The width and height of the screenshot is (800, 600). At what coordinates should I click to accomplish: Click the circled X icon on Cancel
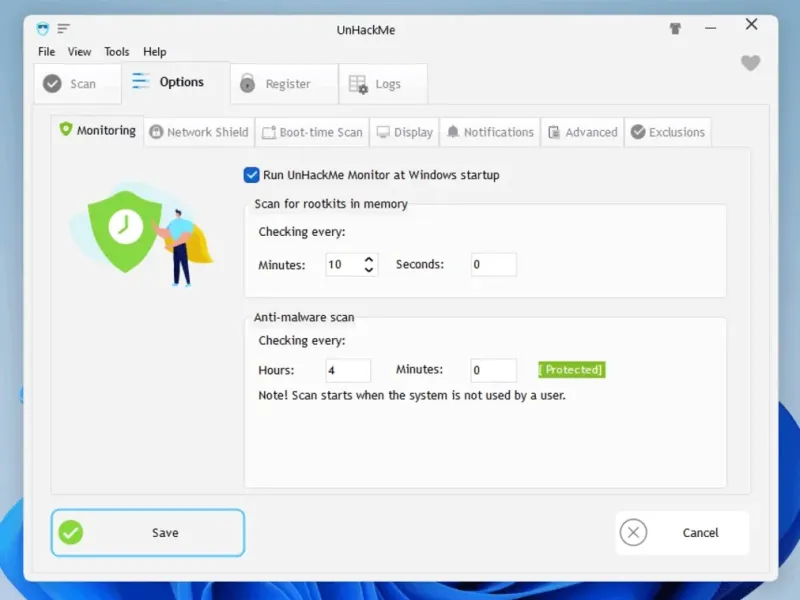point(633,533)
